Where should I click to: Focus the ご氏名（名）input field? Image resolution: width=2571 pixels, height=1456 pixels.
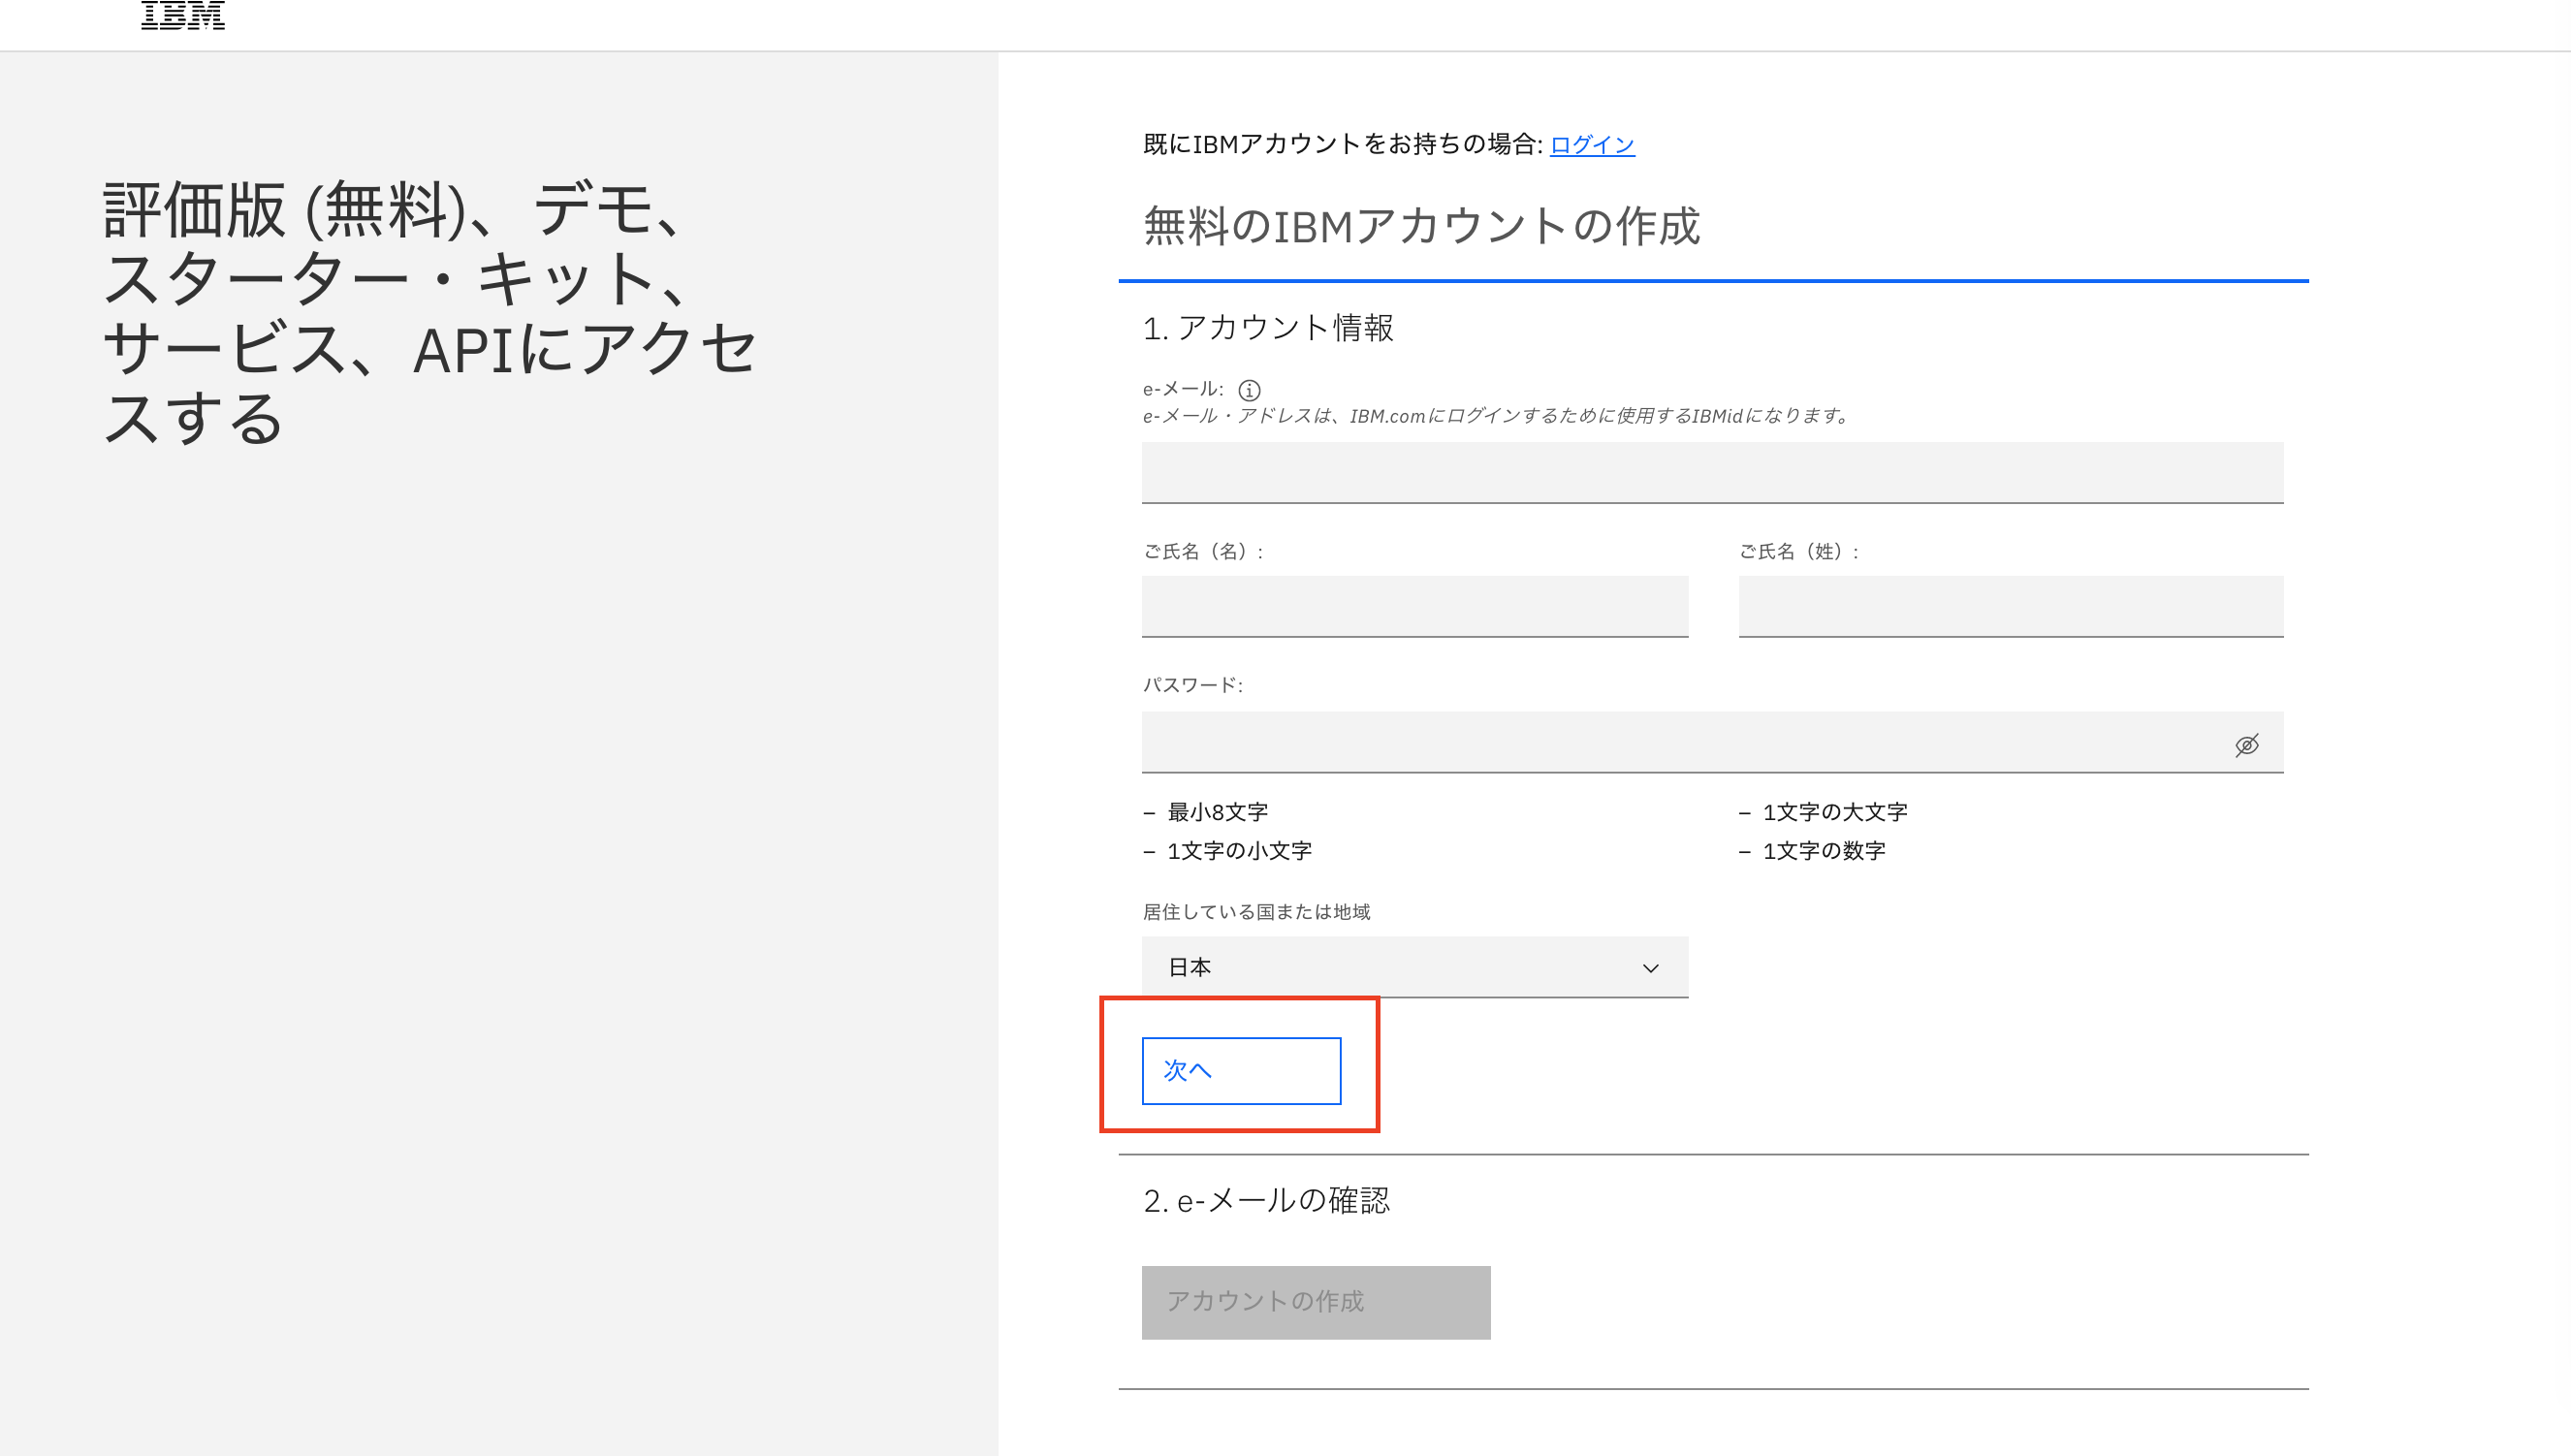[1415, 606]
